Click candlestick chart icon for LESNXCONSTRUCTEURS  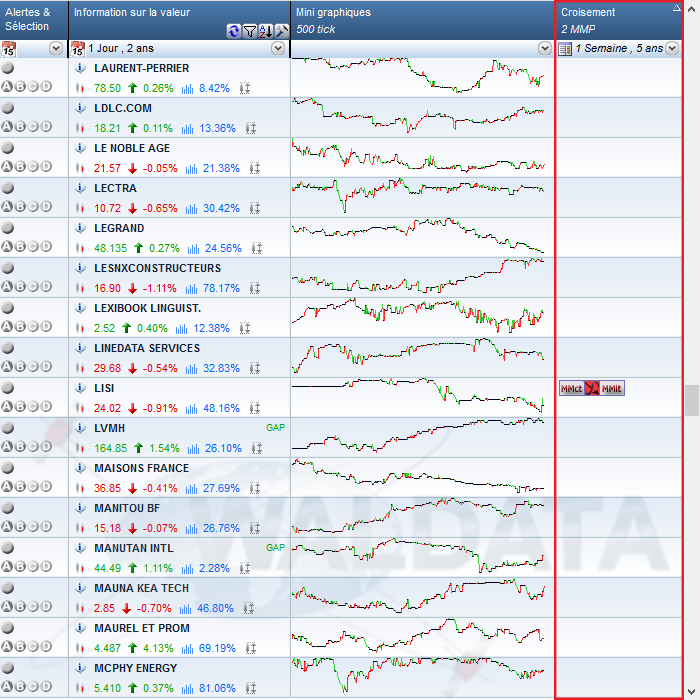[80, 288]
